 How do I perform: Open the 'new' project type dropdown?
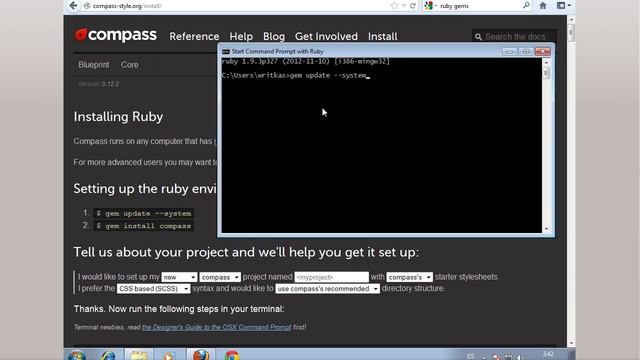(179, 277)
